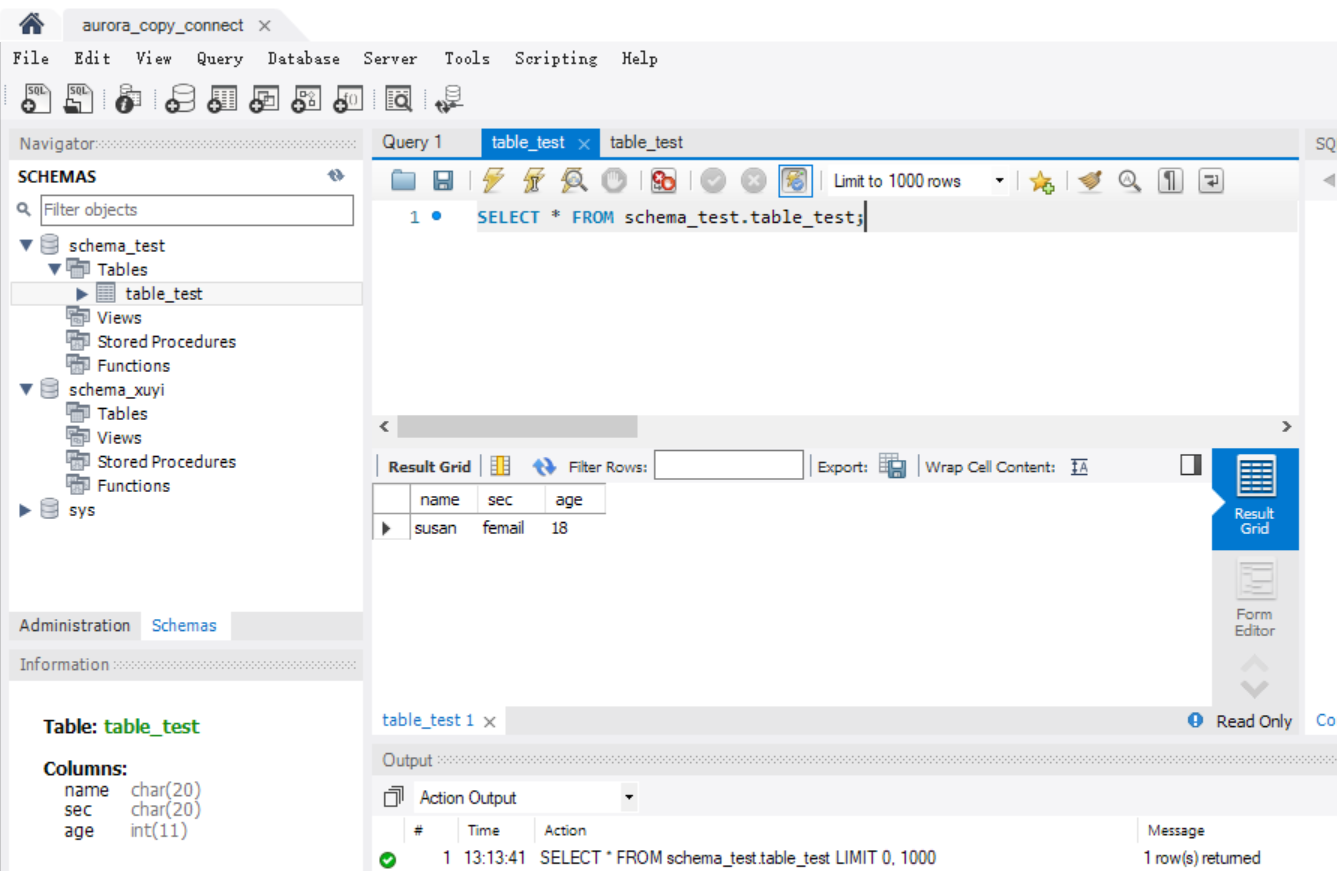1337x871 pixels.
Task: Switch to the Query 1 tab
Action: tap(412, 142)
